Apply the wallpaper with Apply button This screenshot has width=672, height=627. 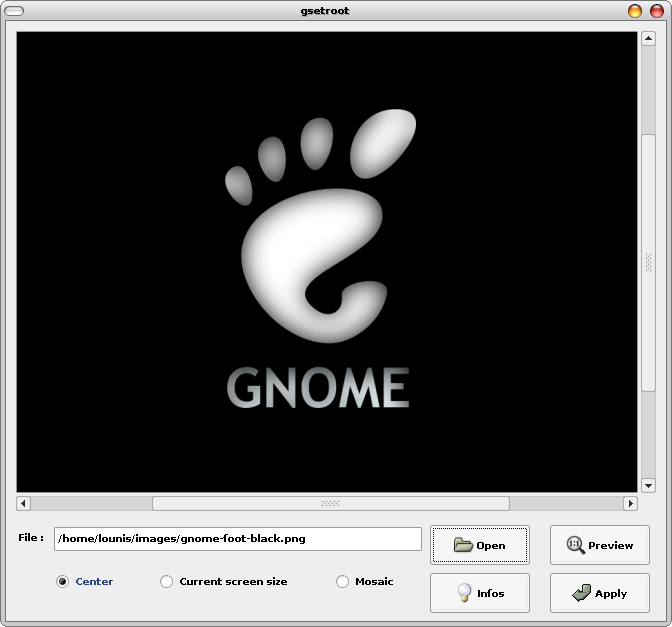tap(600, 593)
